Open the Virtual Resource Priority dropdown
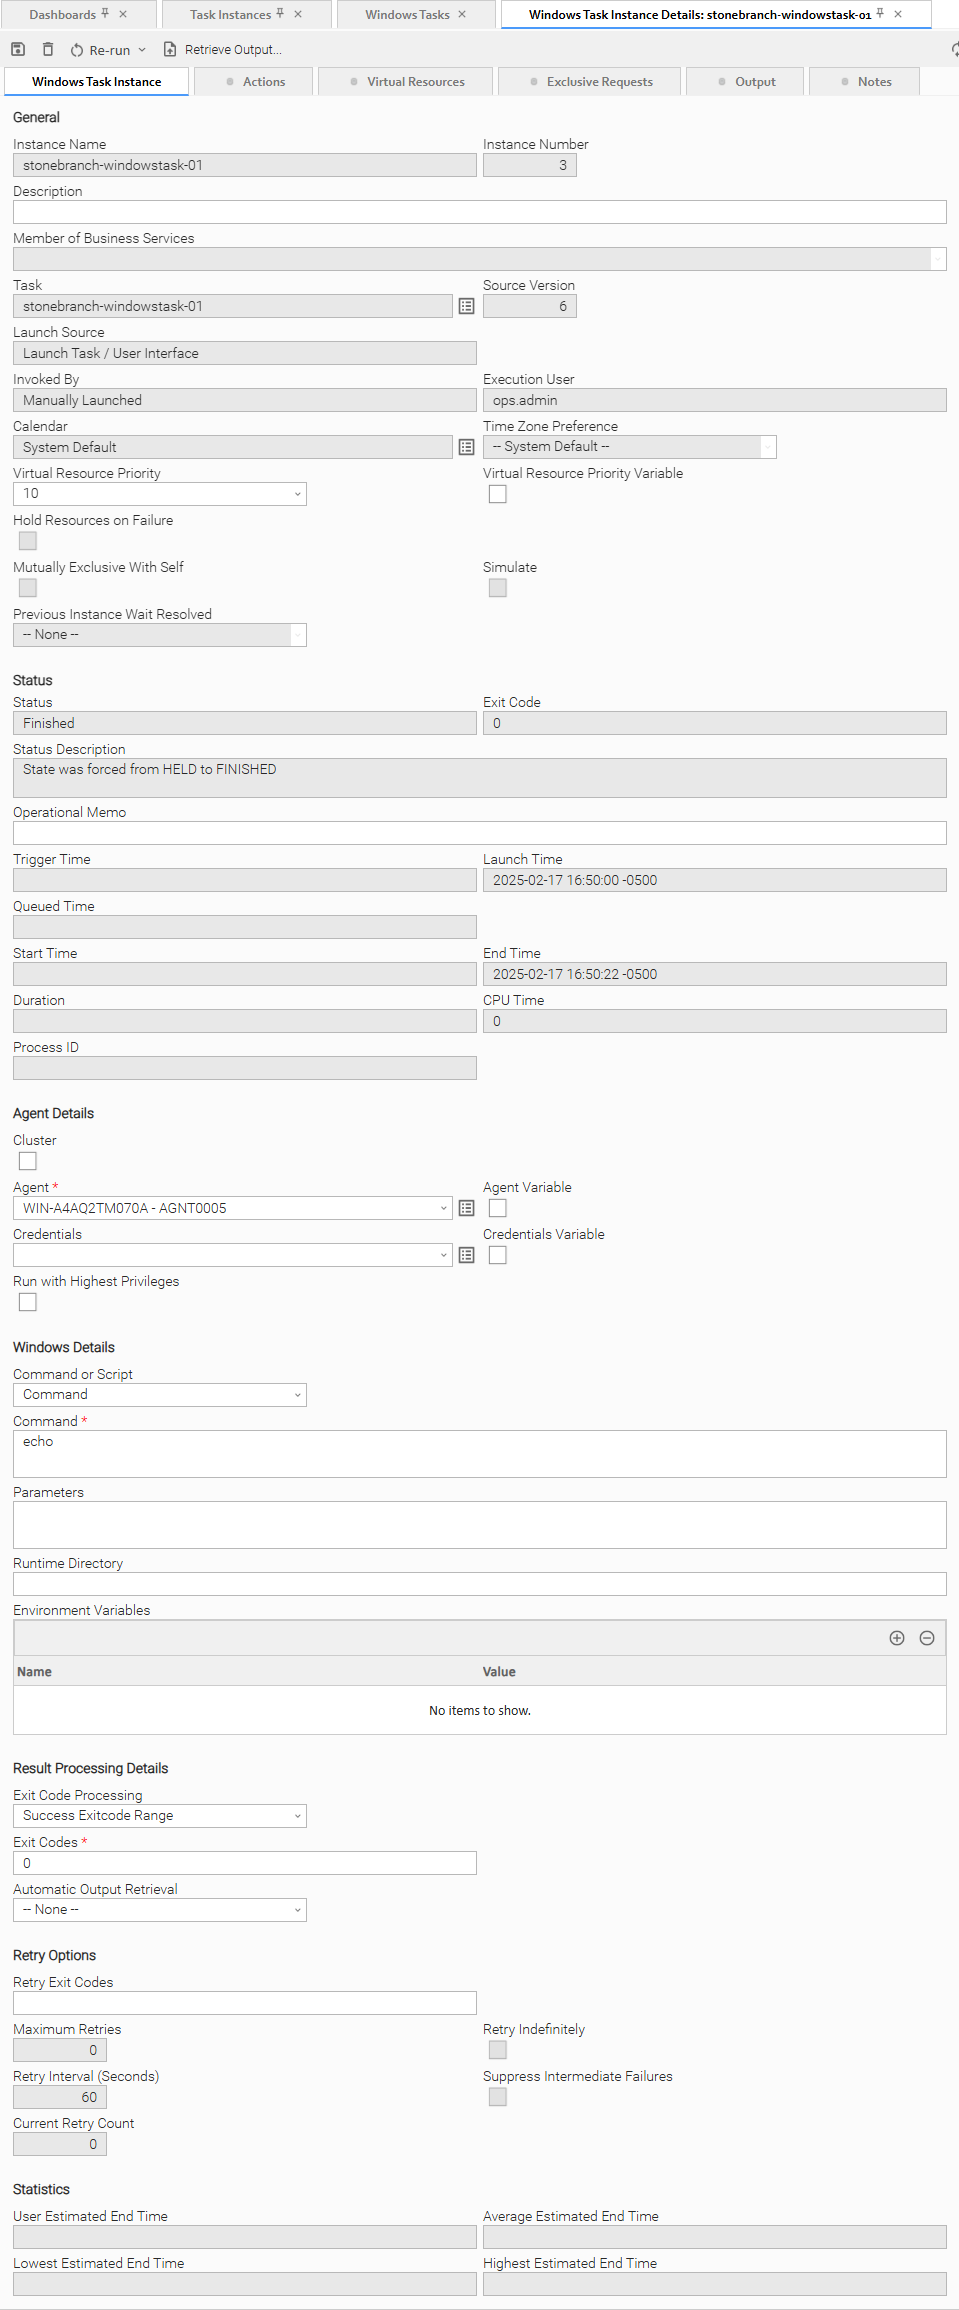This screenshot has width=959, height=2310. pyautogui.click(x=160, y=494)
